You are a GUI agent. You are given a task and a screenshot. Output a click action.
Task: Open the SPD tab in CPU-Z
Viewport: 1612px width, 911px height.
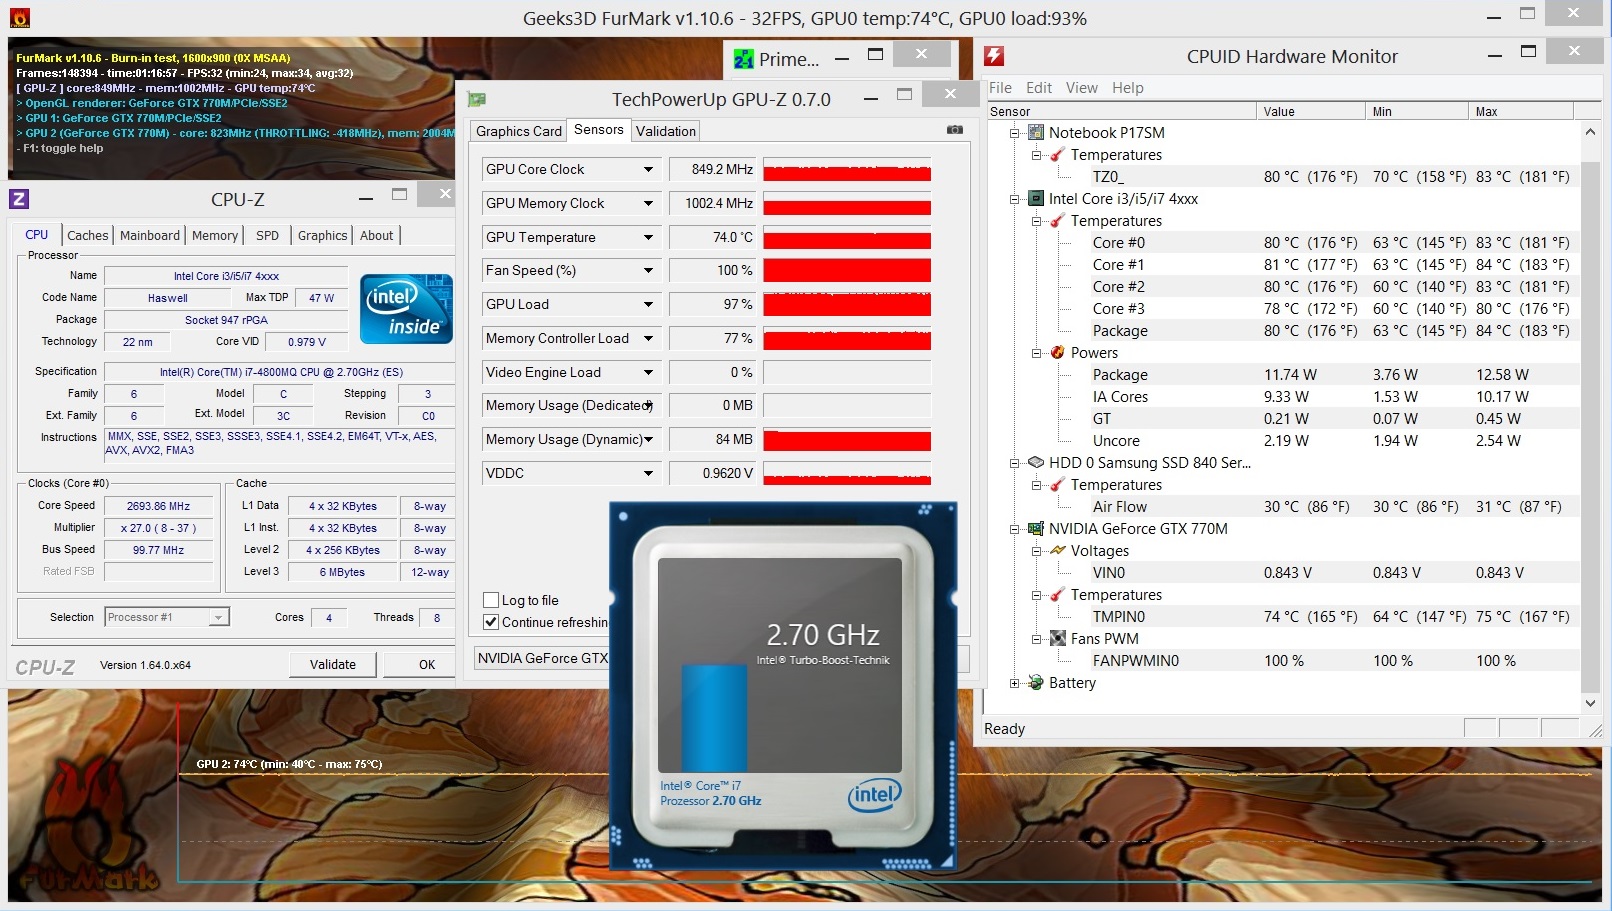(267, 235)
